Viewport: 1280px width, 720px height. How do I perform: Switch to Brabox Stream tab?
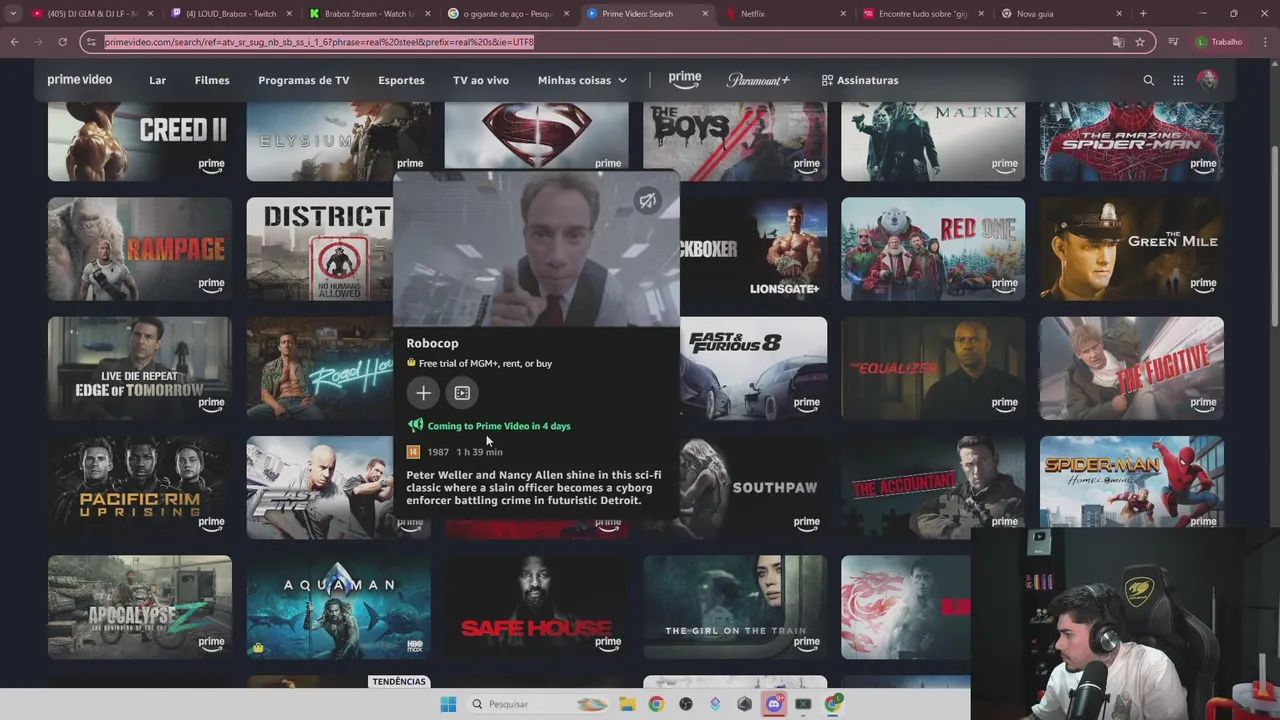[369, 14]
